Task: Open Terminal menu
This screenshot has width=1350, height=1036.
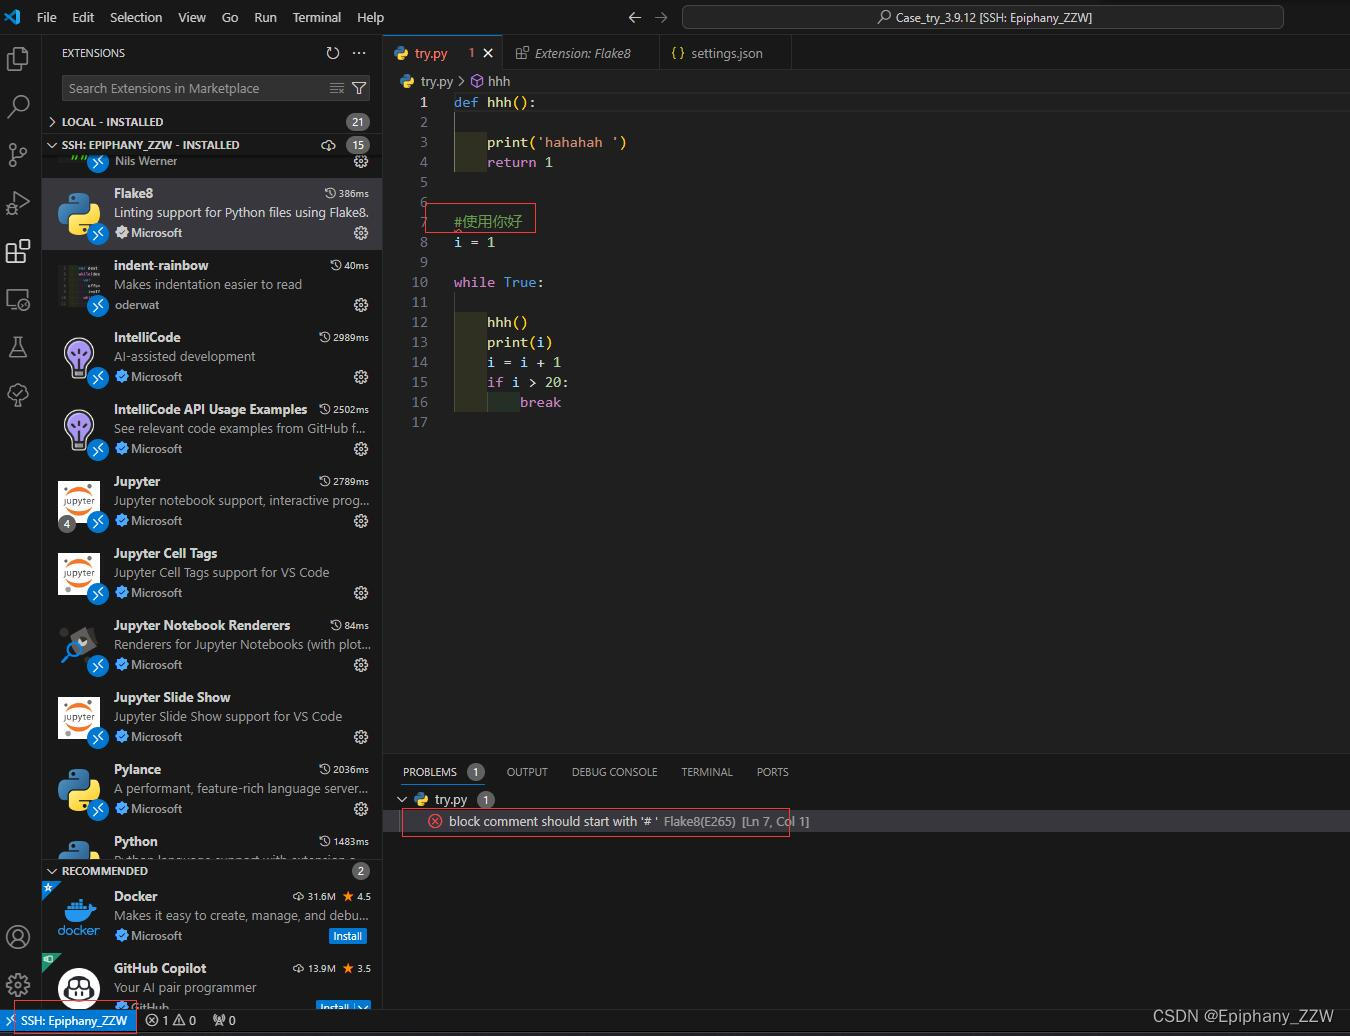Action: pyautogui.click(x=317, y=17)
